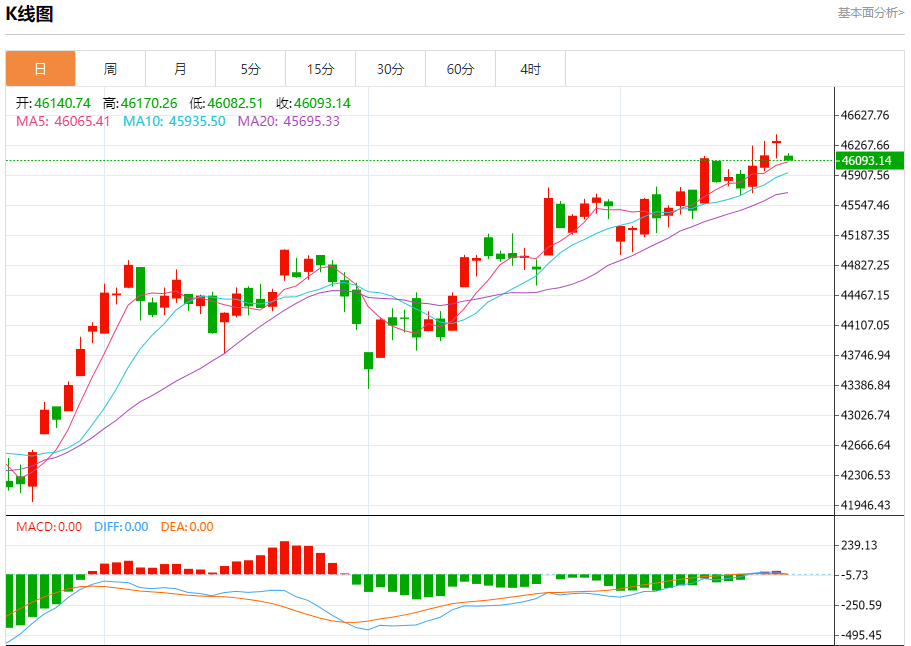The height and width of the screenshot is (646, 911).
Task: Click the MA5: 46065.41 legend
Action: (63, 121)
